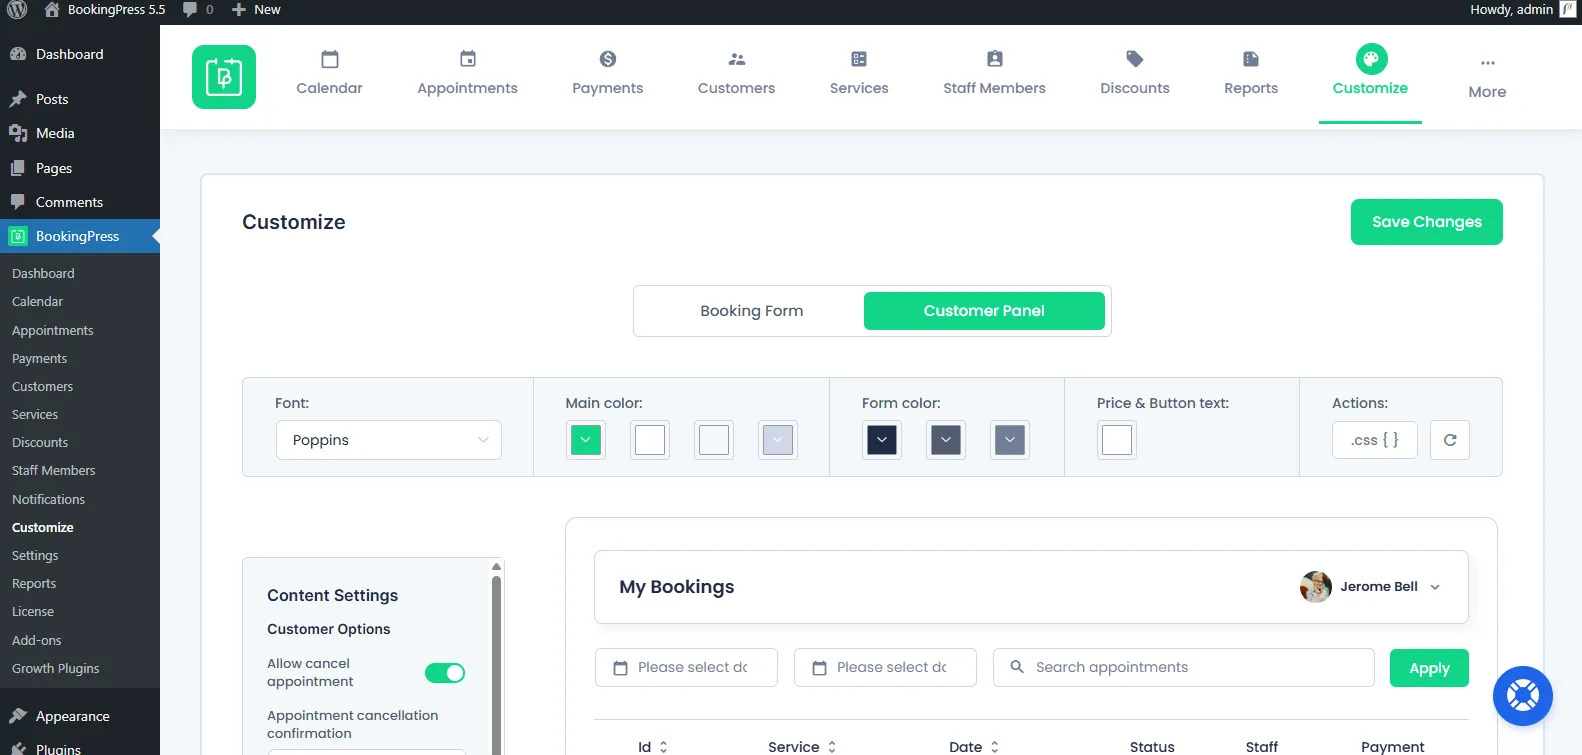Pick the green Main color swatch

[586, 440]
